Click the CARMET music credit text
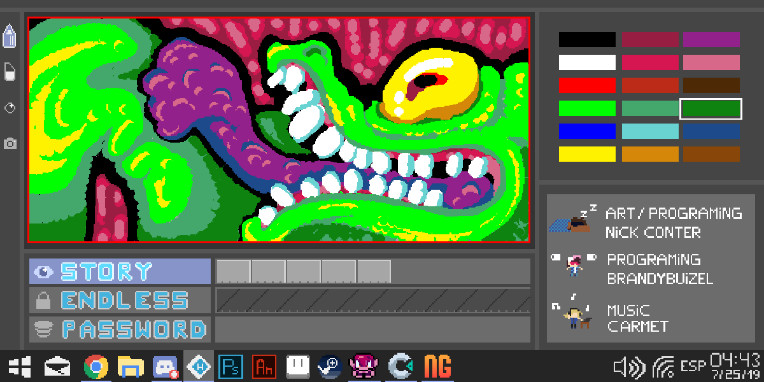764x382 pixels. 638,326
